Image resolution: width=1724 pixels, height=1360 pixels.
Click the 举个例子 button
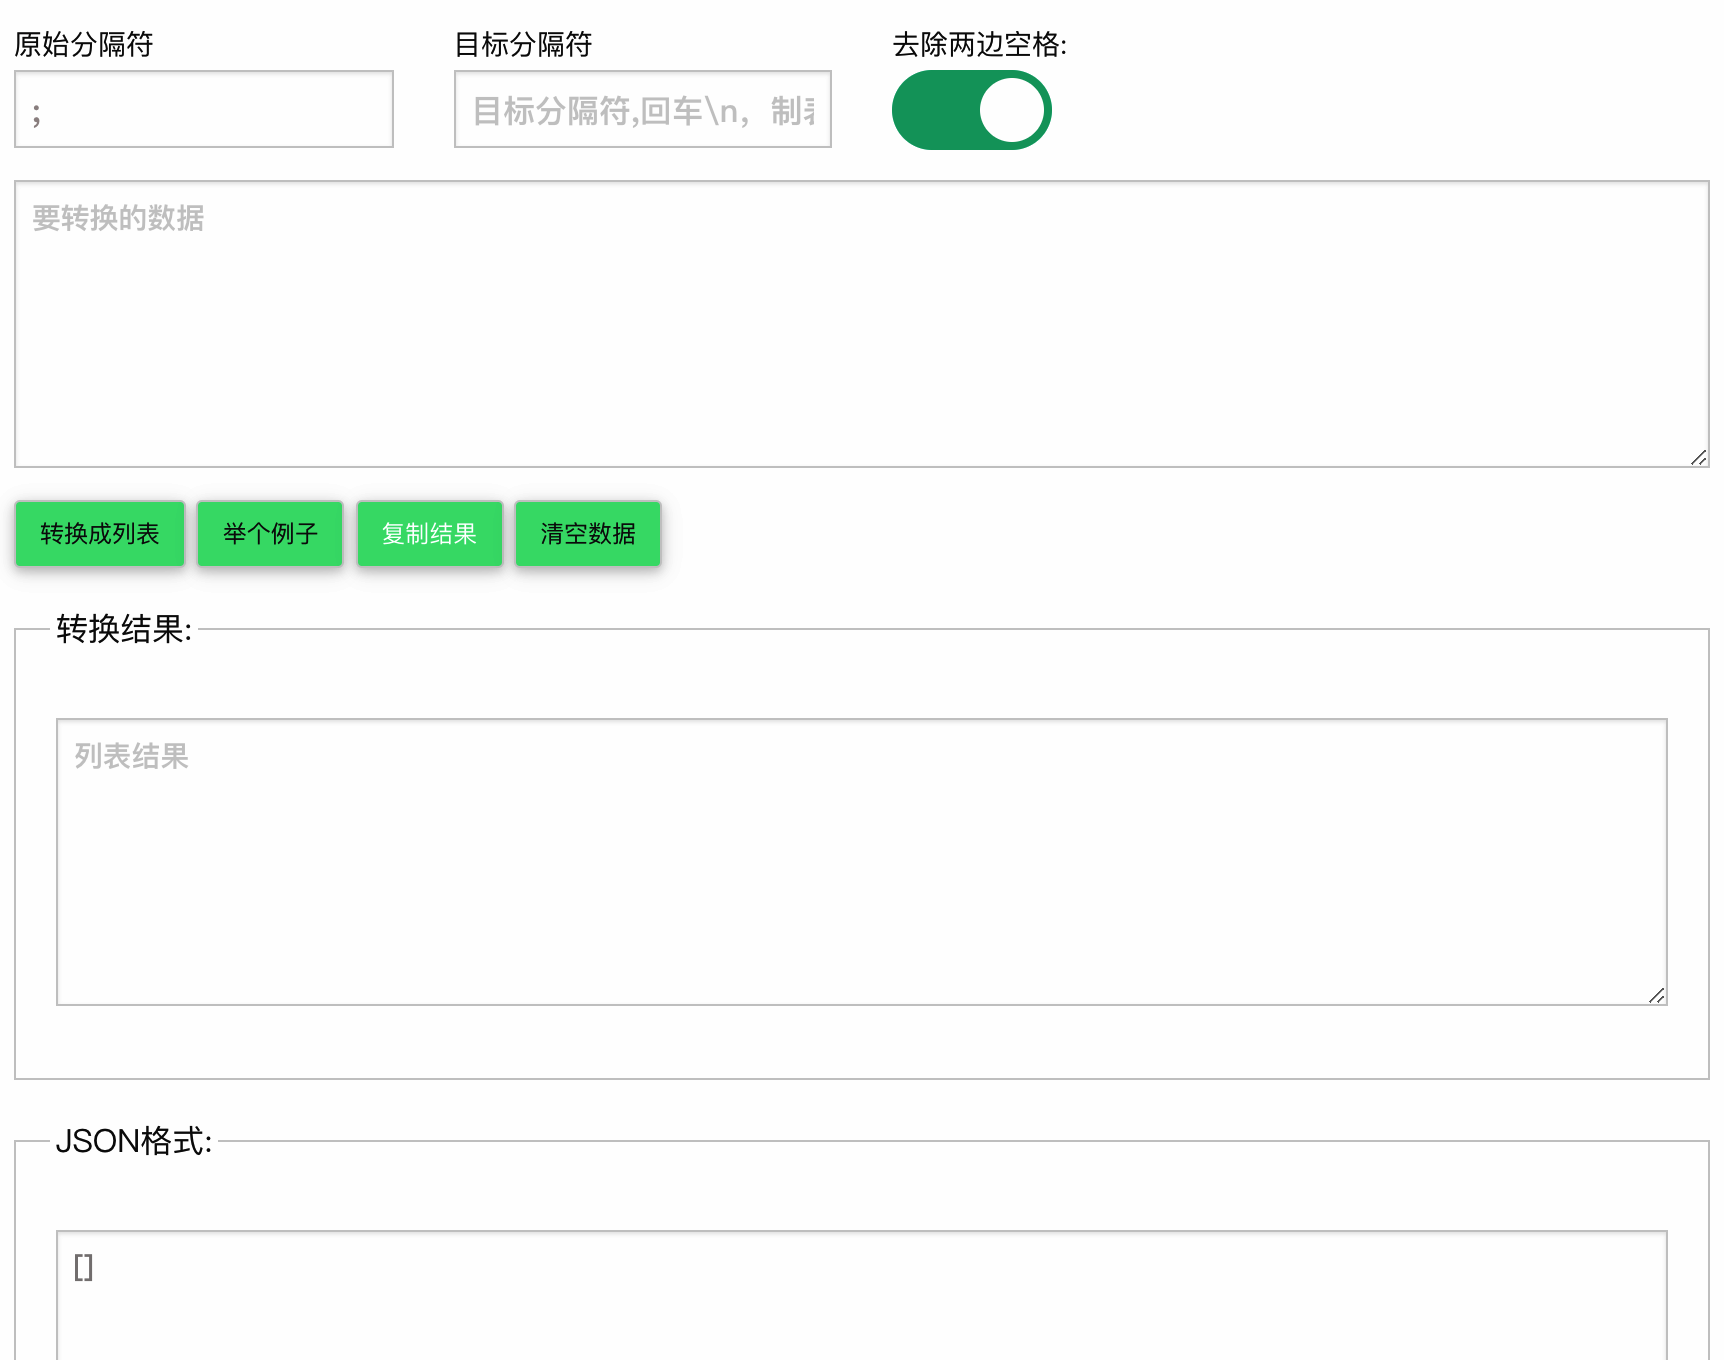[270, 534]
